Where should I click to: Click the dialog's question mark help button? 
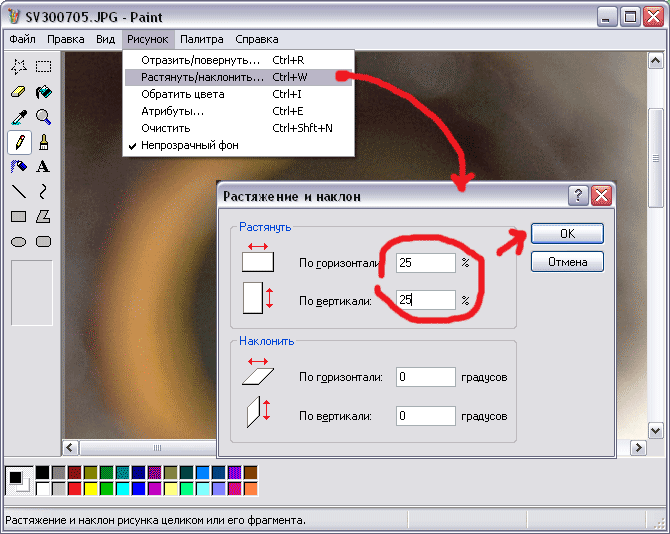click(x=577, y=196)
